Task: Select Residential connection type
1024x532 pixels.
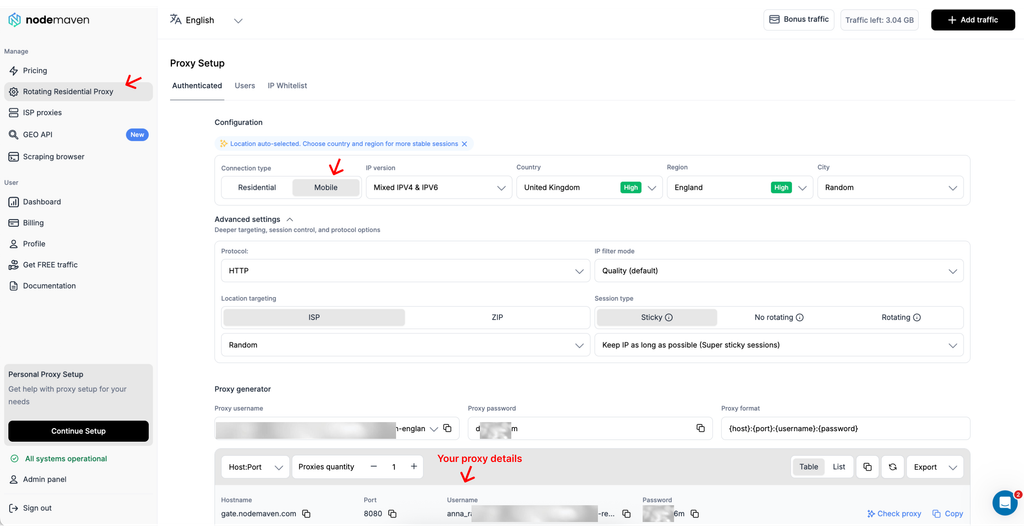Action: coord(257,187)
